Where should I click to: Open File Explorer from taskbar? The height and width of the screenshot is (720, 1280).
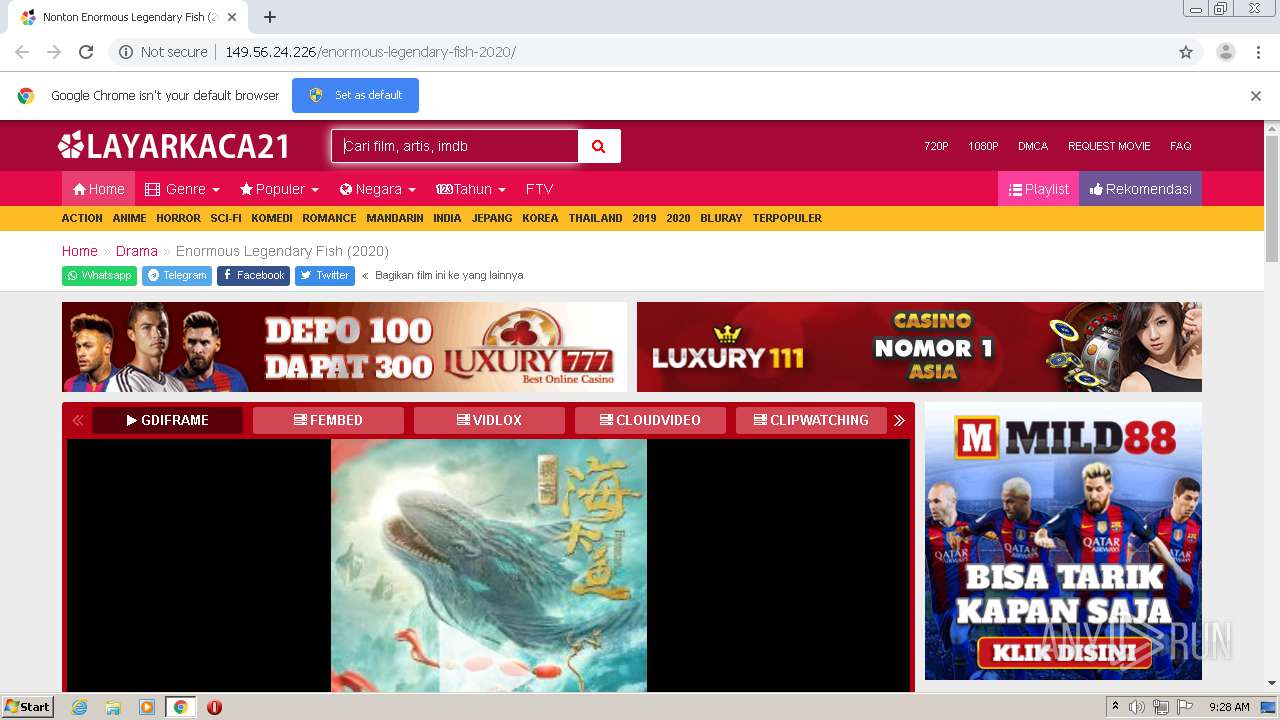click(x=113, y=707)
